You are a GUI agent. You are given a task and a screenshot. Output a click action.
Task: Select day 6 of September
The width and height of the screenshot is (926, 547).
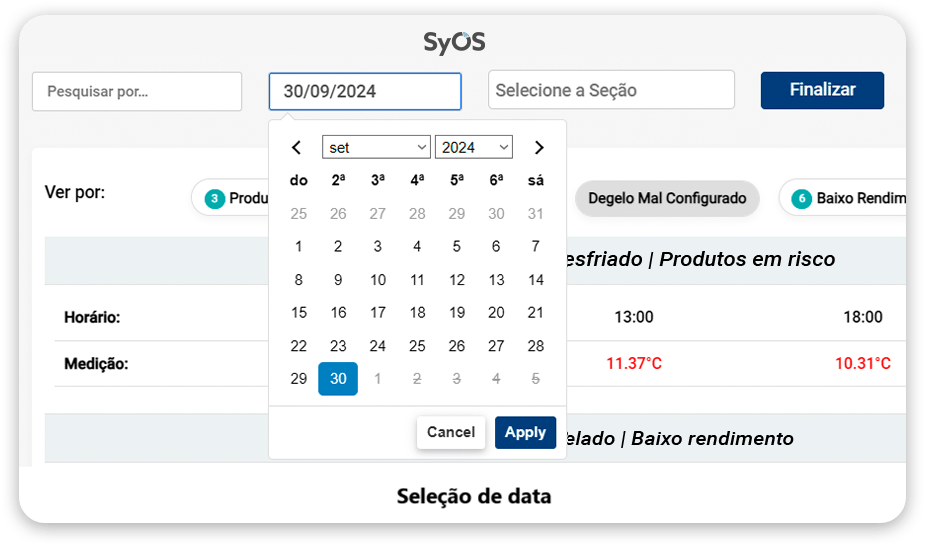coord(496,246)
